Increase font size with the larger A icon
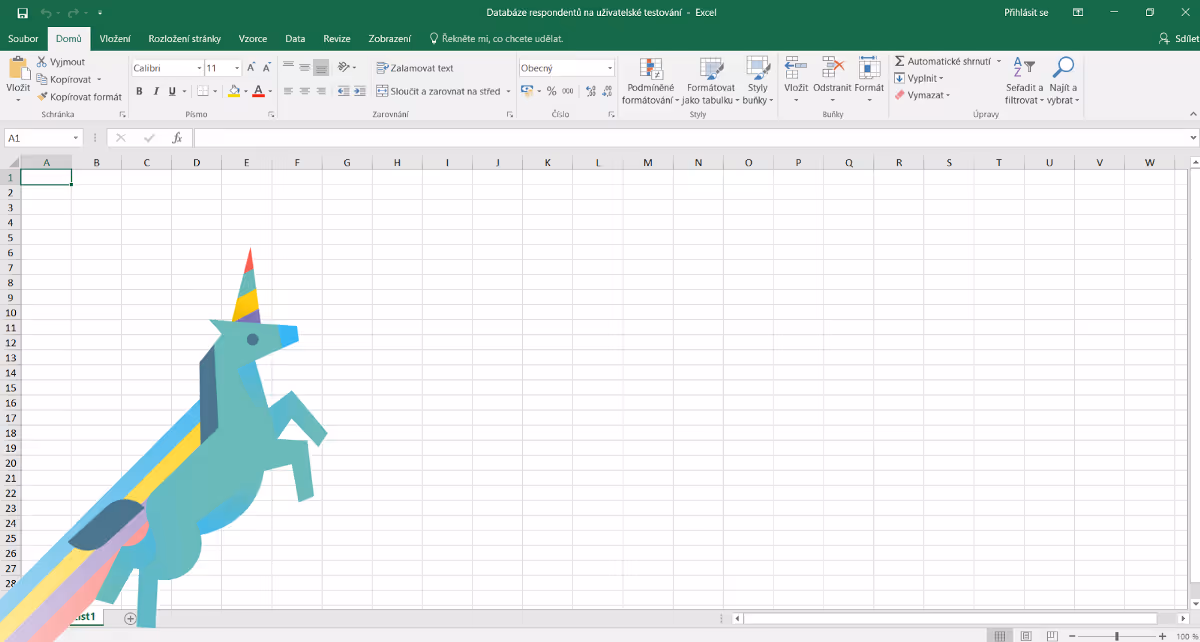This screenshot has height=642, width=1200. click(x=251, y=68)
